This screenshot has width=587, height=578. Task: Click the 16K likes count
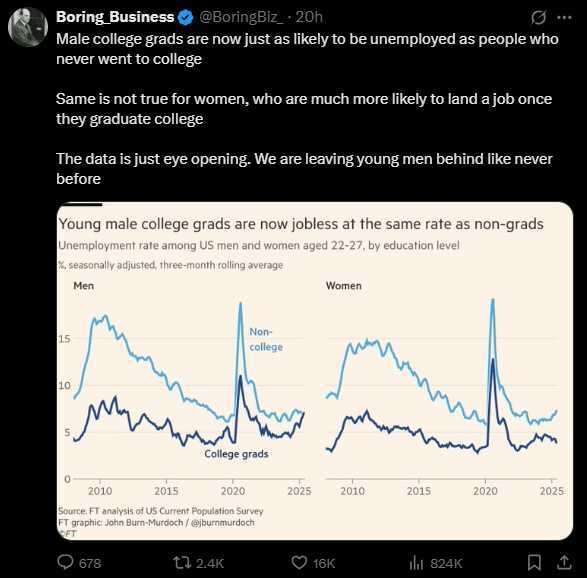pyautogui.click(x=324, y=563)
